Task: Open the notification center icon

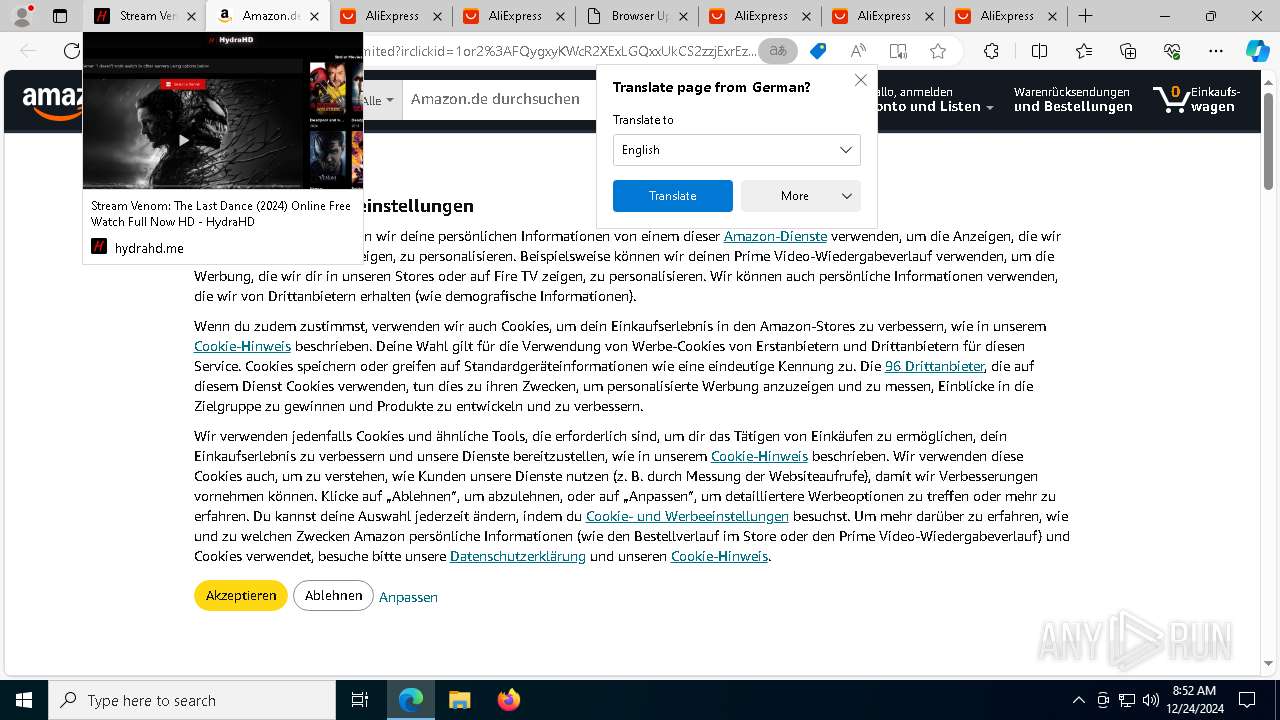Action: pos(1247,700)
